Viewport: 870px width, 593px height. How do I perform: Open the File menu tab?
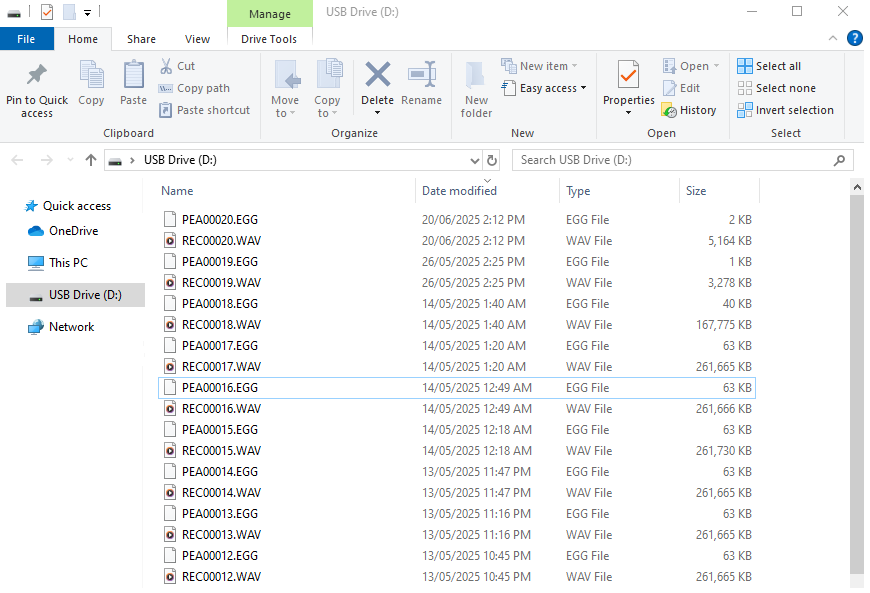pyautogui.click(x=26, y=39)
